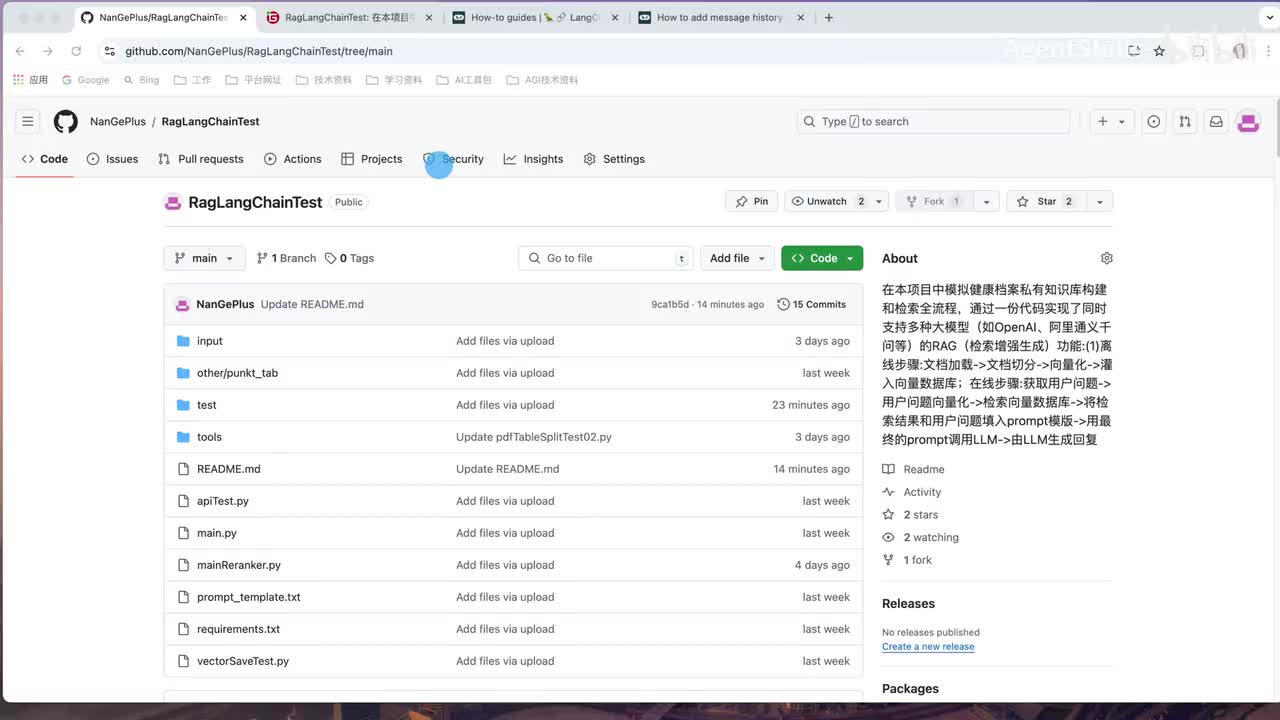The image size is (1280, 720).
Task: Click the browser address bar URL
Action: (259, 51)
